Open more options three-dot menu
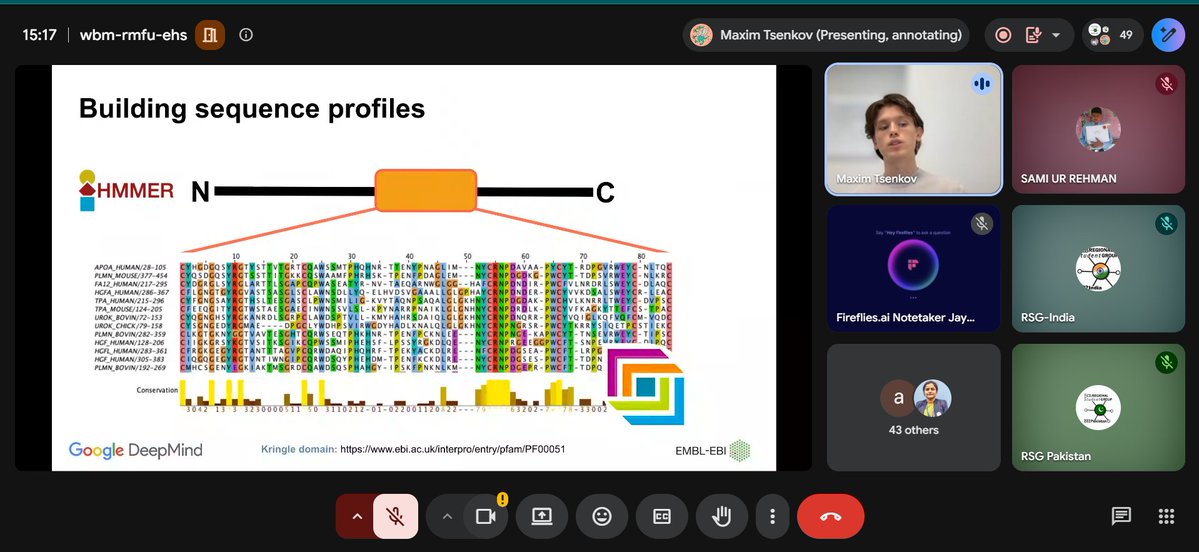 click(x=772, y=516)
